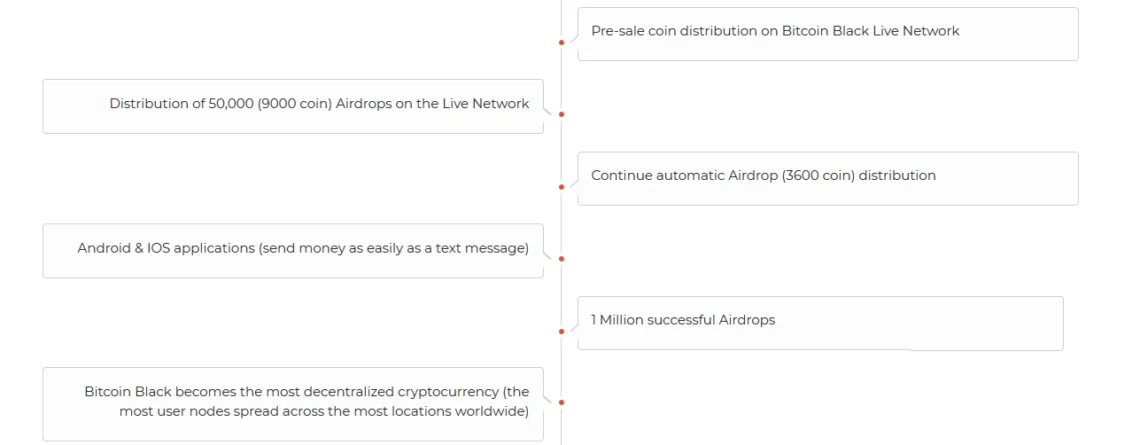Click timeline dot beside 50,000 Airdrops distribution

561,114
